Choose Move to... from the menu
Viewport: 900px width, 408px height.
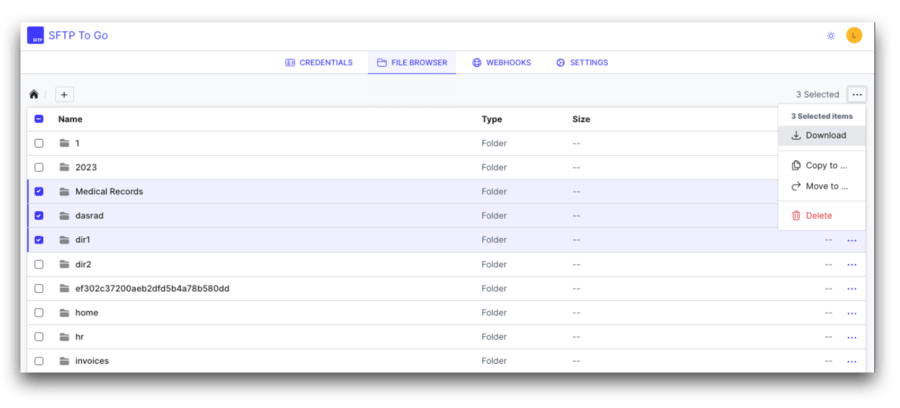pyautogui.click(x=821, y=186)
